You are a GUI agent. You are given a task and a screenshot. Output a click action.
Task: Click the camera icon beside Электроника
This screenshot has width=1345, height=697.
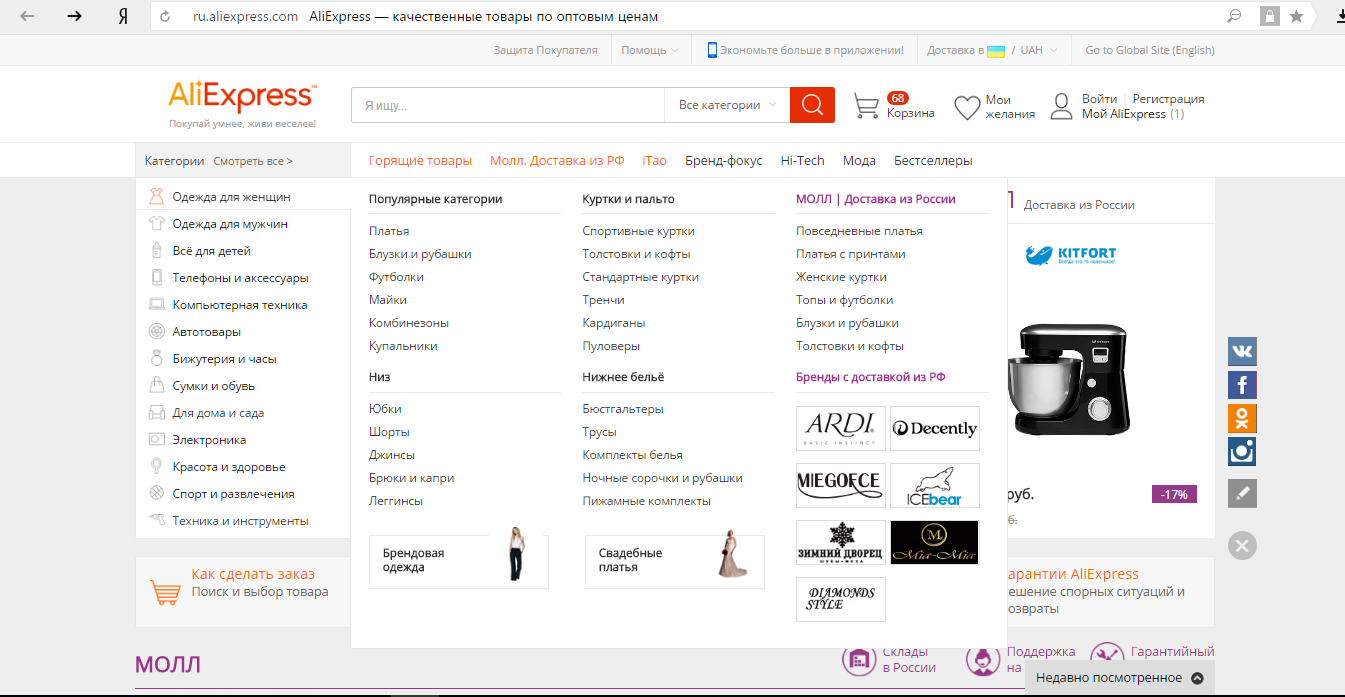point(156,440)
